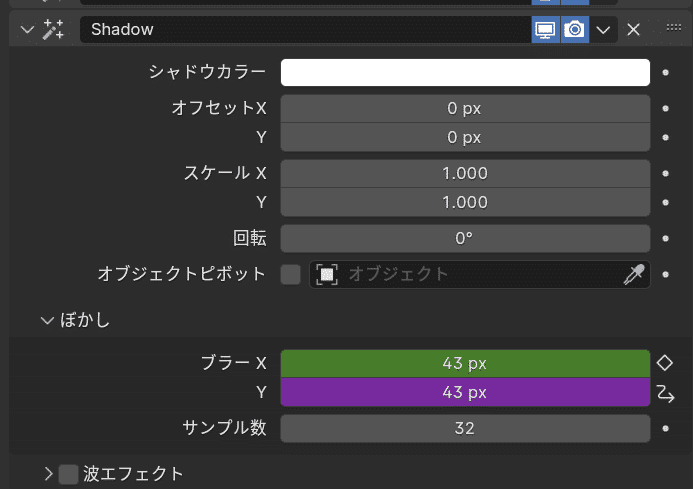Open the オブジェクト picker field
This screenshot has height=489, width=693.
(x=480, y=275)
